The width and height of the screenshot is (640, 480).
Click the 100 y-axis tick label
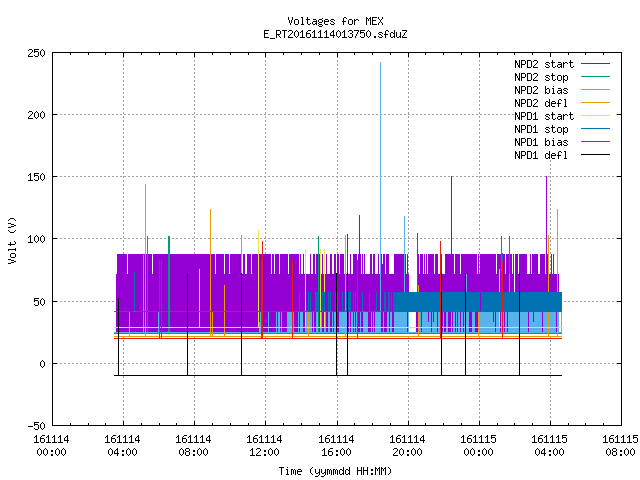tap(36, 239)
